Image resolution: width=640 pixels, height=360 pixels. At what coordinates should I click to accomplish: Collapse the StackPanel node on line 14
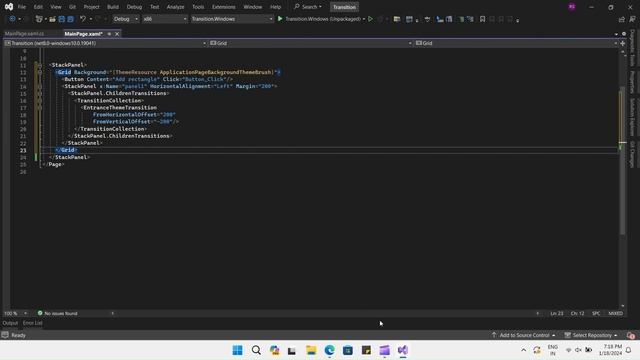40,87
